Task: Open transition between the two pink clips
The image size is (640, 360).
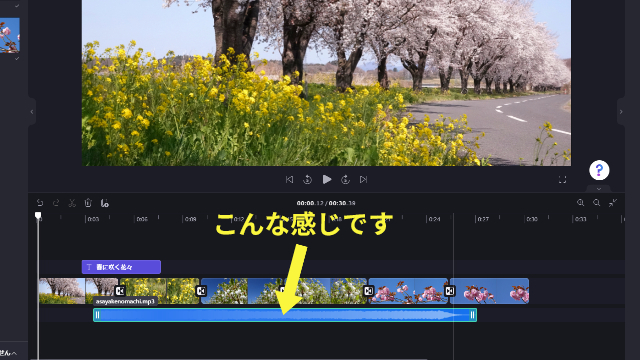Action: pyautogui.click(x=449, y=291)
